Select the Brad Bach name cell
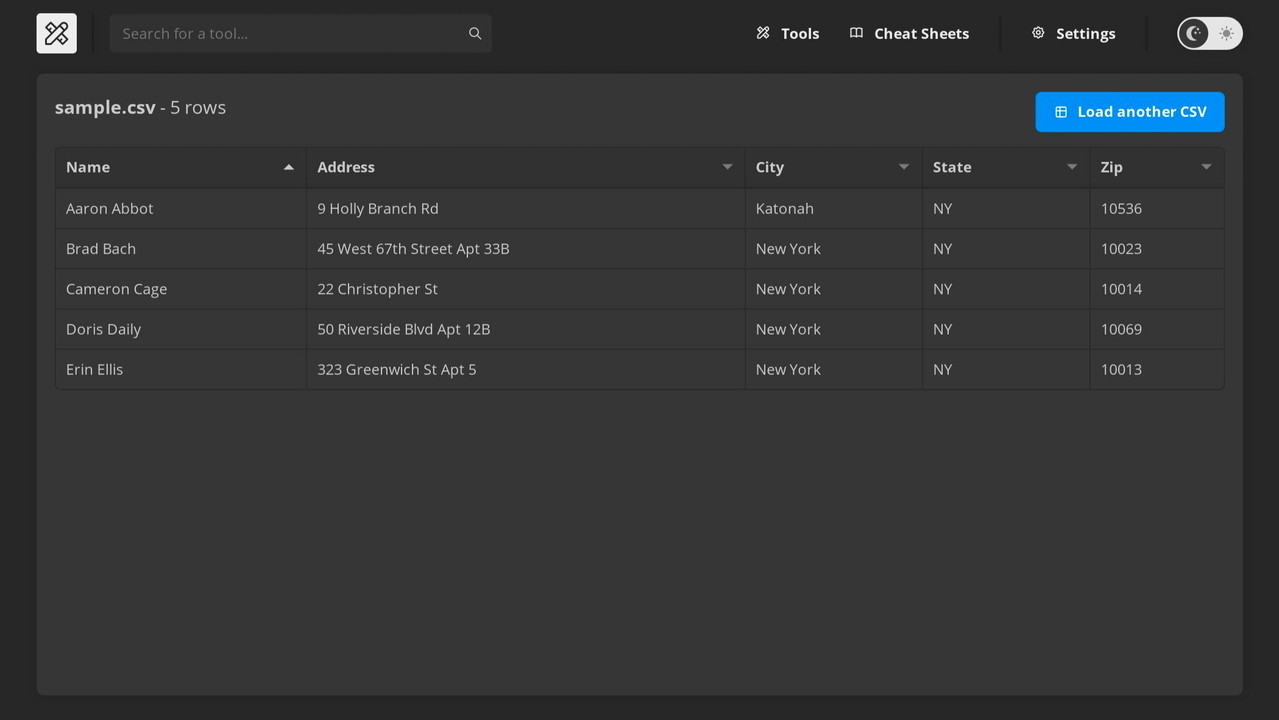This screenshot has width=1279, height=720. (x=101, y=249)
